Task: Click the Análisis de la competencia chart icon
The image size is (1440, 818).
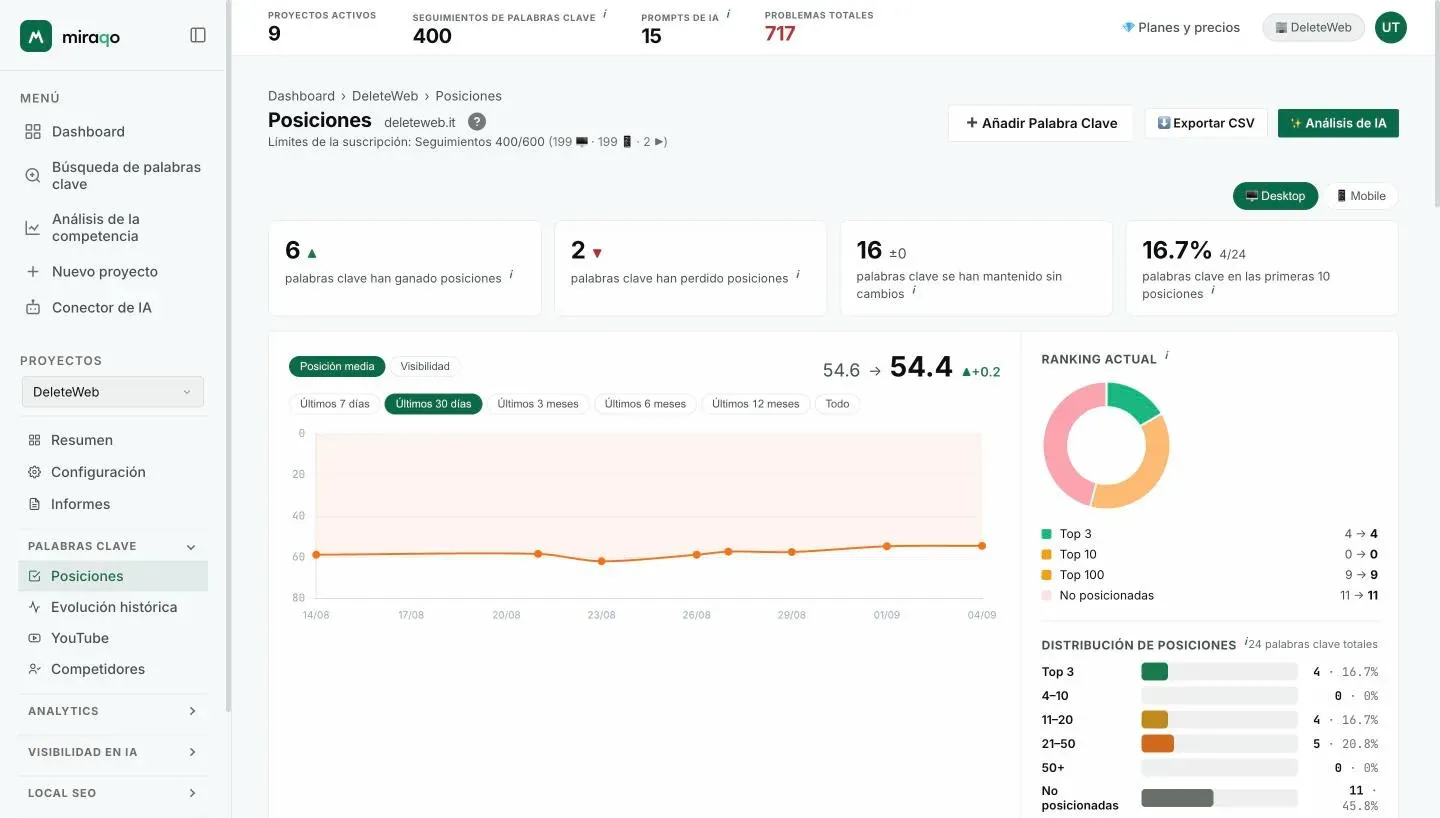Action: pyautogui.click(x=33, y=228)
